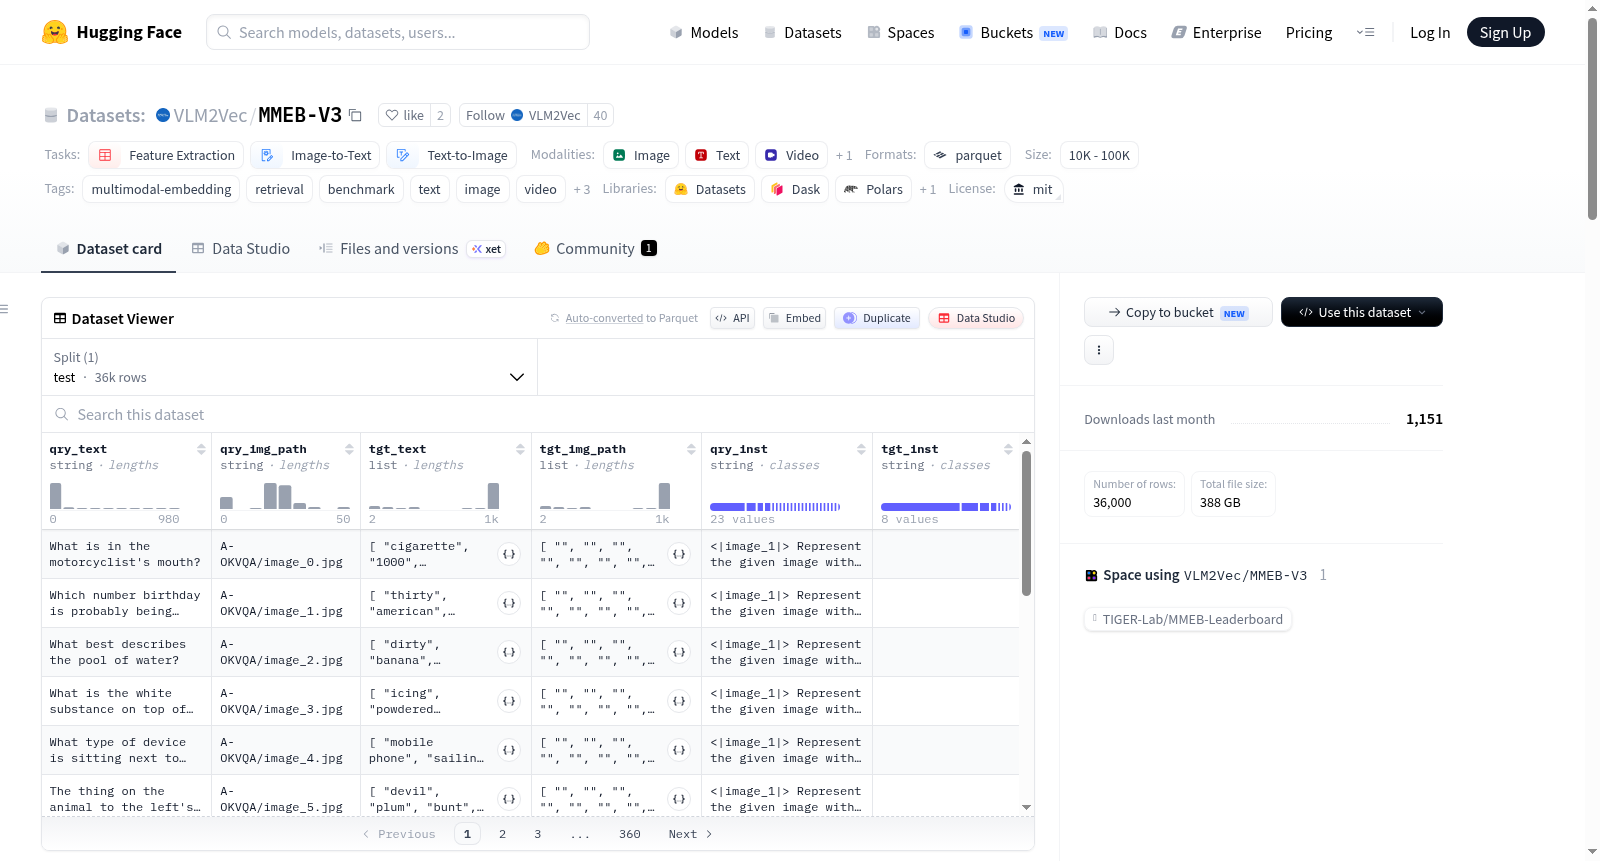The height and width of the screenshot is (861, 1600).
Task: Click the VLM2Vec organization avatar icon
Action: 163,115
